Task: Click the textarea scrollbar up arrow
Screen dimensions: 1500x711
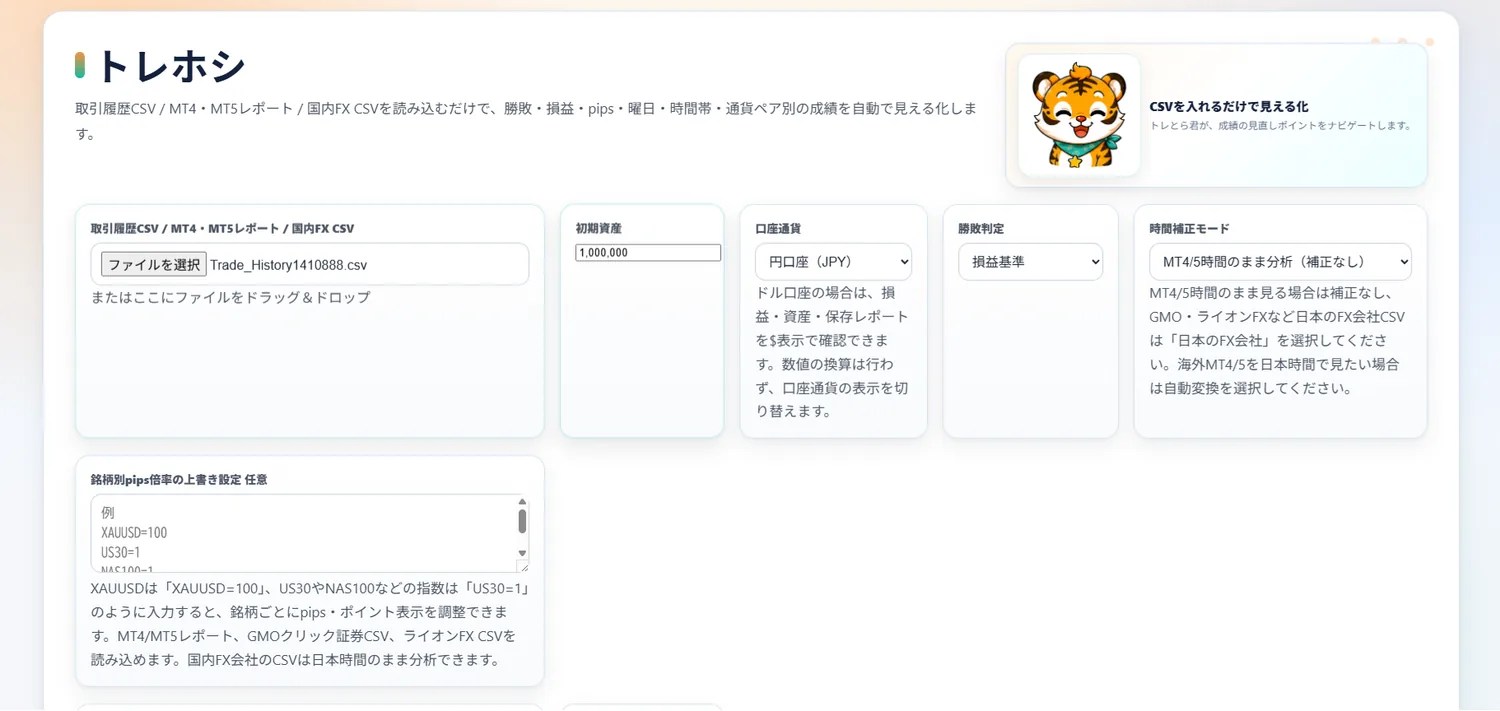Action: pos(522,502)
